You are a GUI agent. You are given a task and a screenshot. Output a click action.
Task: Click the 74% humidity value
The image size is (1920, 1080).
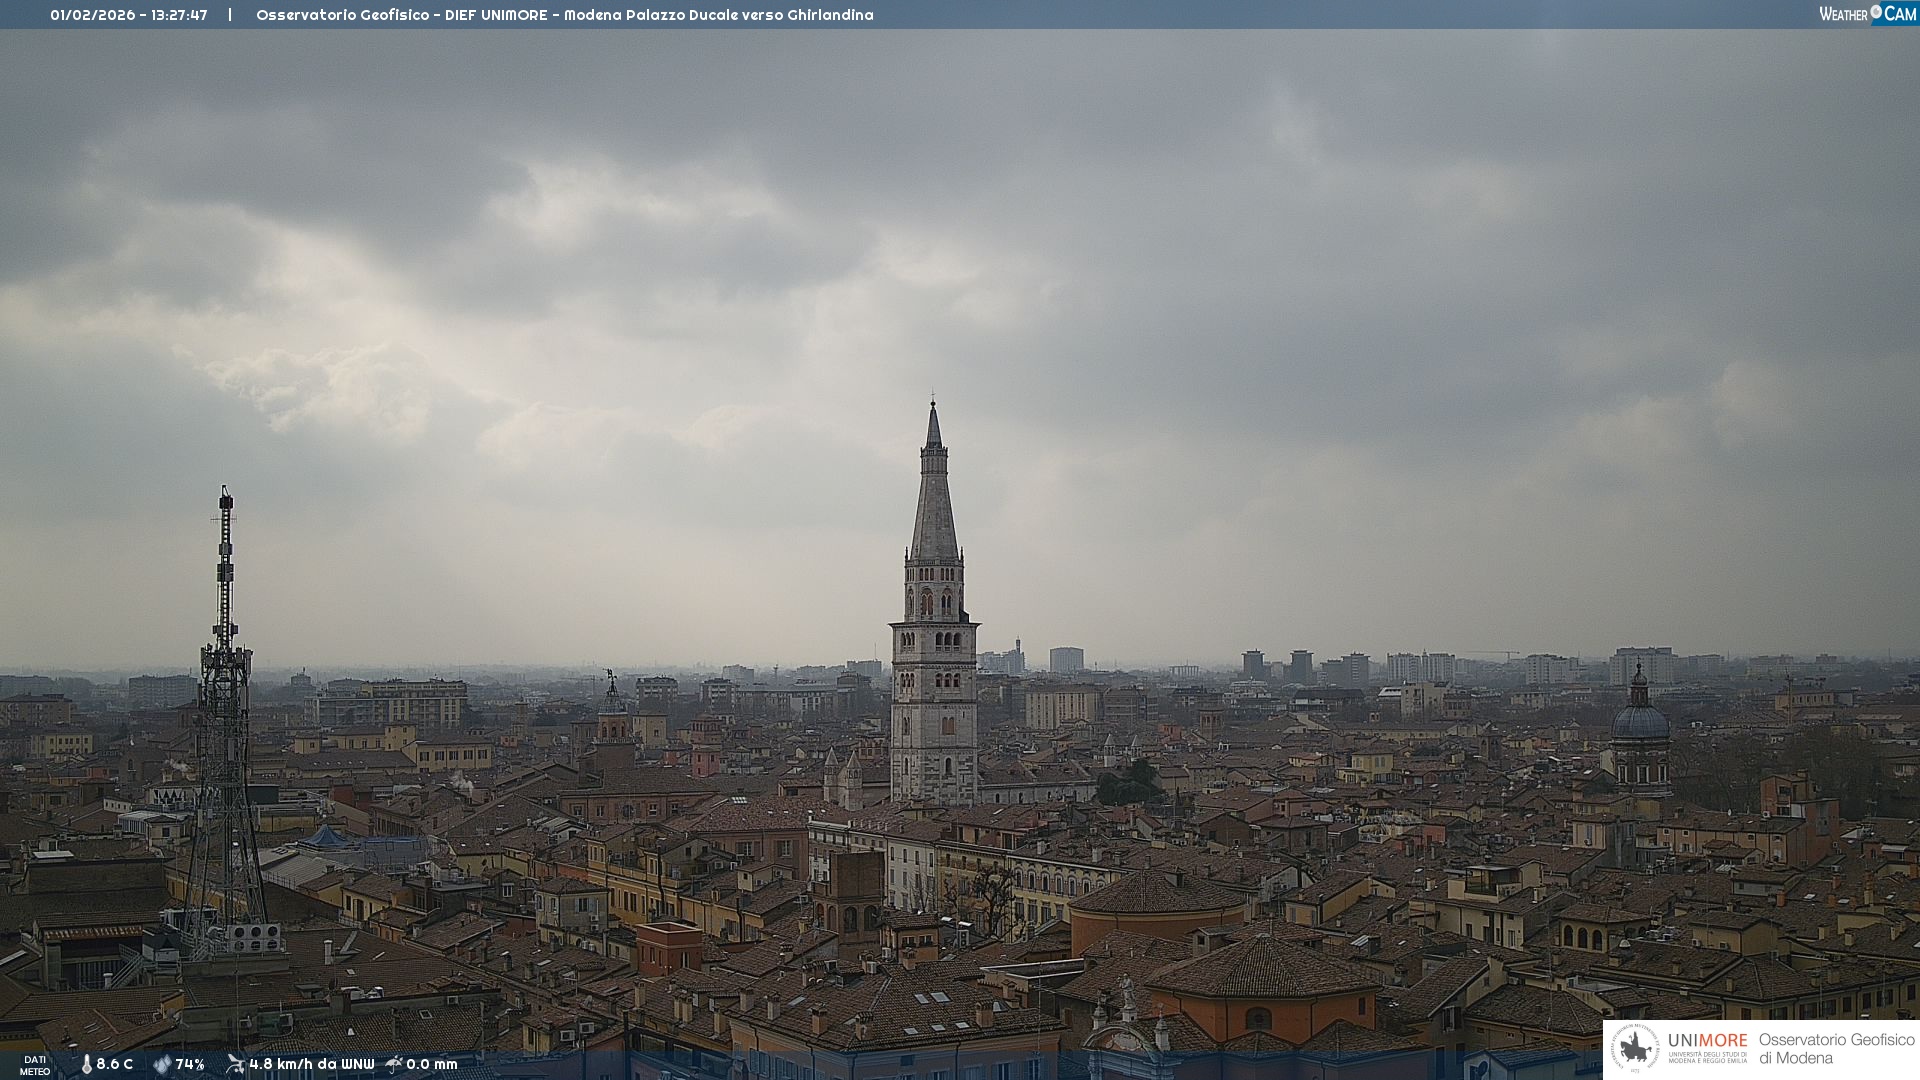tap(190, 1064)
